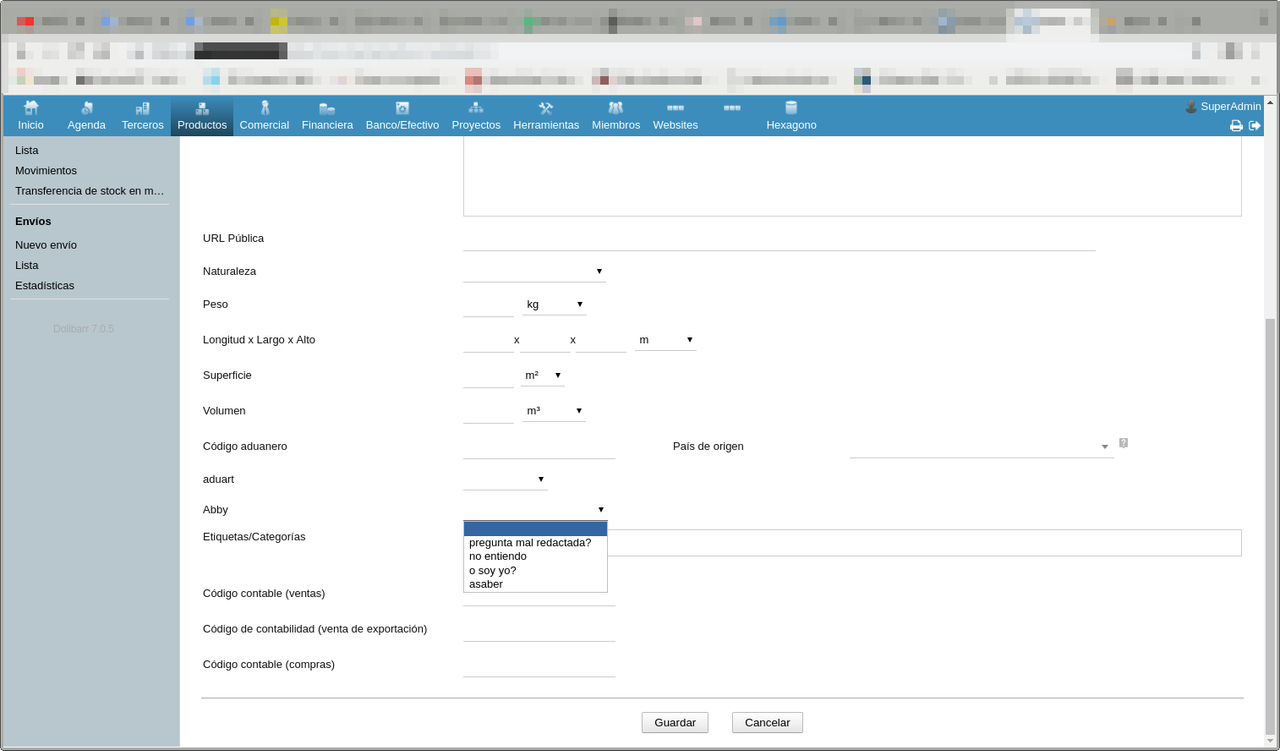Click help icon beside País de origen

point(1124,443)
